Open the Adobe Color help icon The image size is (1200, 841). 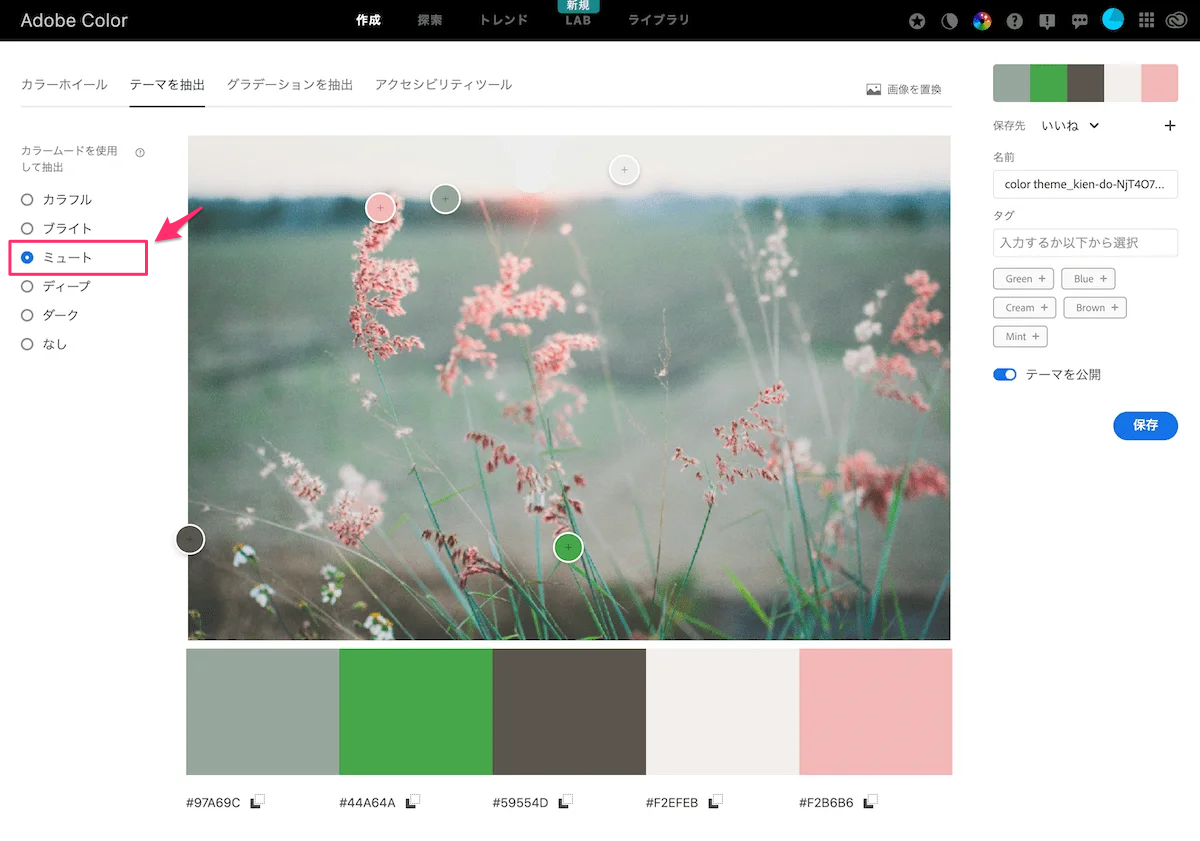click(1014, 20)
